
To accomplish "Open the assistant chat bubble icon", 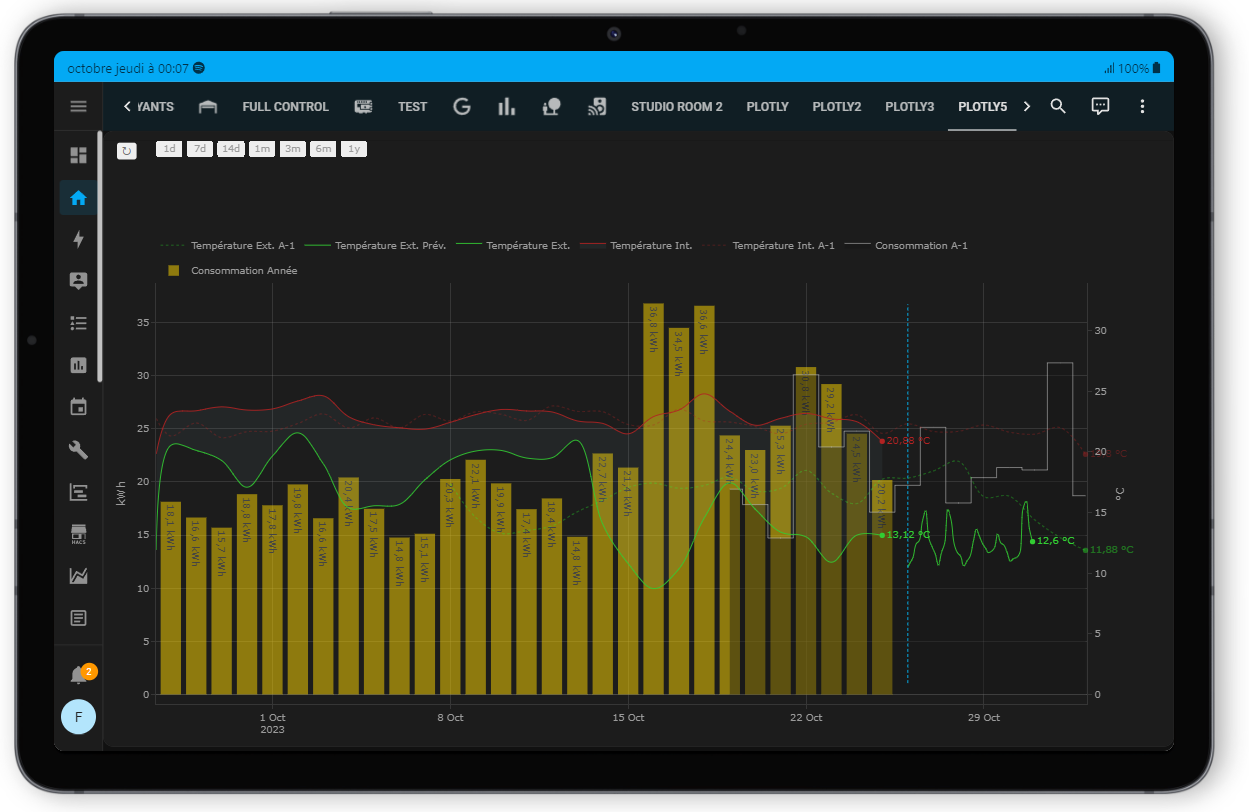I will (1100, 106).
